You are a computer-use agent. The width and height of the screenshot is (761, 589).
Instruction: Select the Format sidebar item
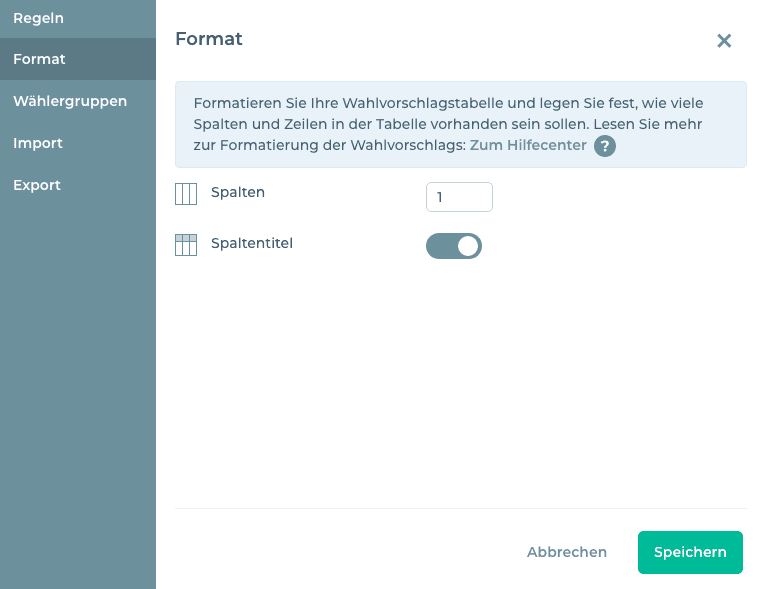pos(39,59)
